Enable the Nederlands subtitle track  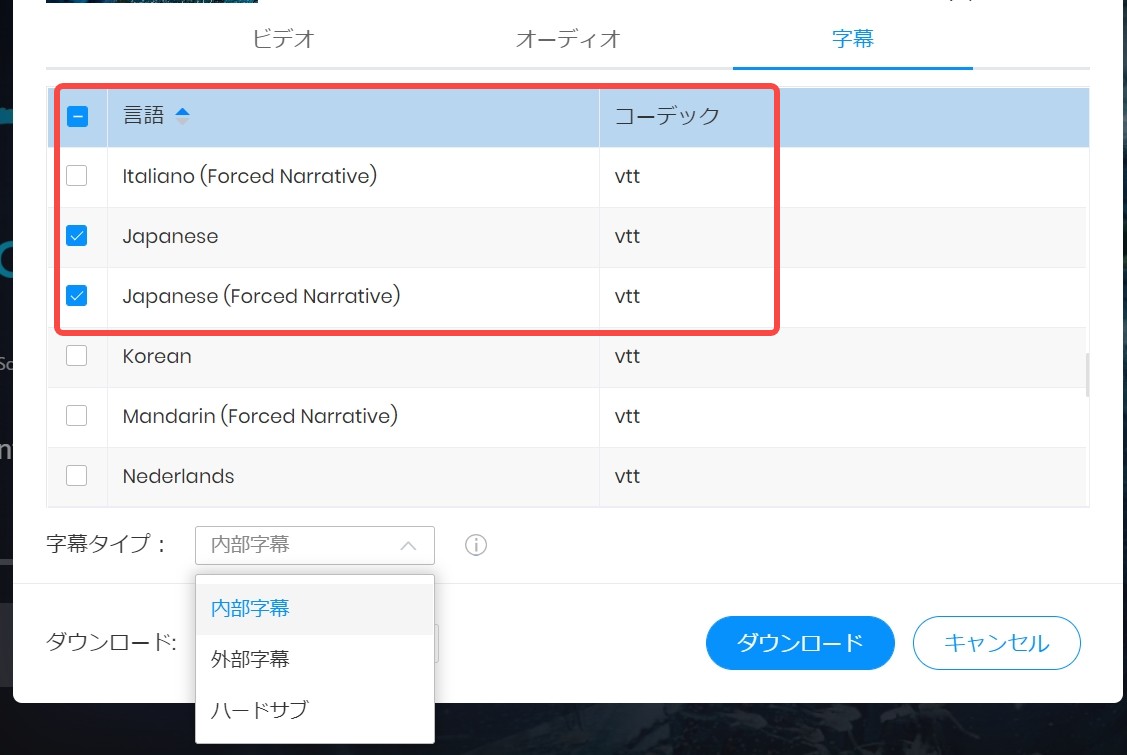[x=77, y=477]
